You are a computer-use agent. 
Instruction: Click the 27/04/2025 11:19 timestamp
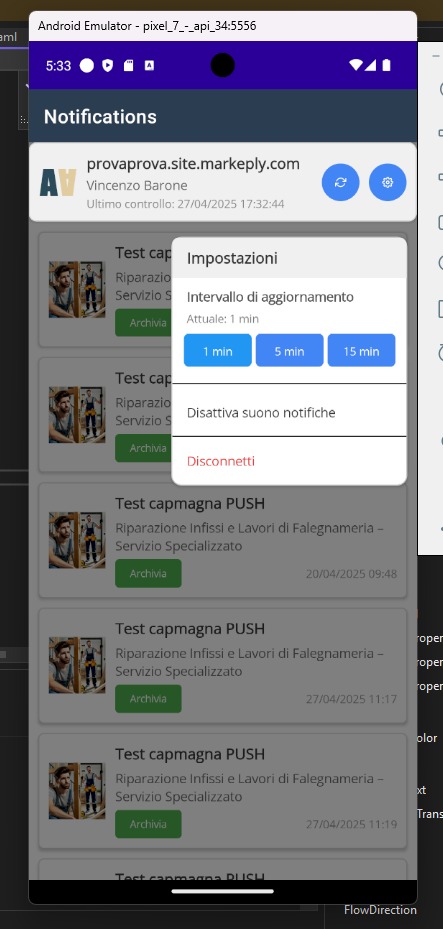click(351, 825)
